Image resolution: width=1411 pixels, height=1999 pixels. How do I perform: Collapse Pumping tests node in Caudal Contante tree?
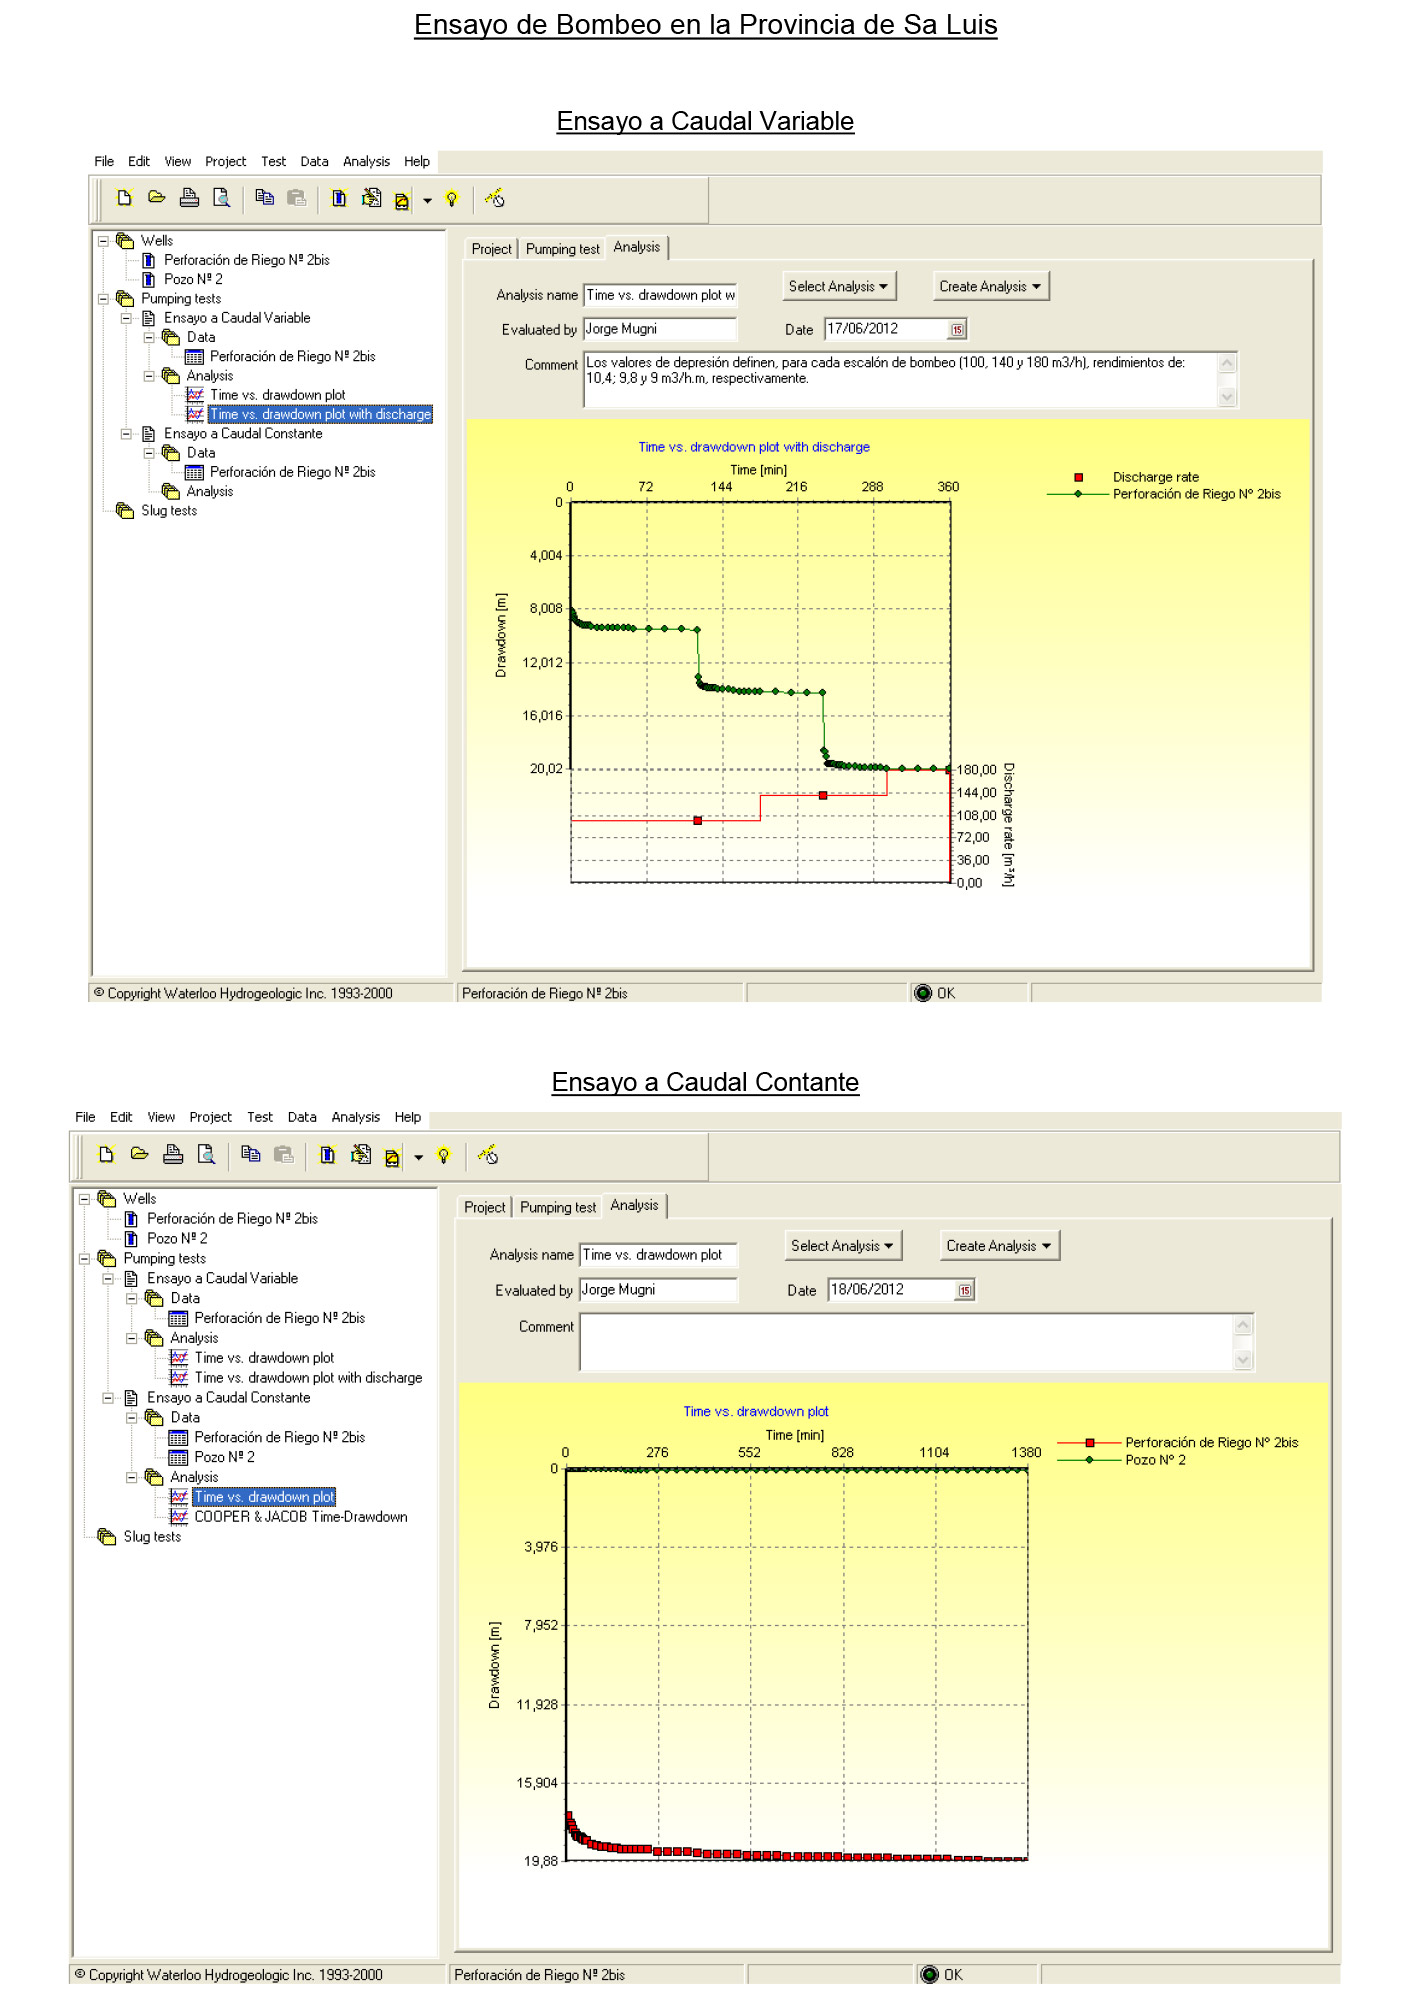tap(85, 1259)
